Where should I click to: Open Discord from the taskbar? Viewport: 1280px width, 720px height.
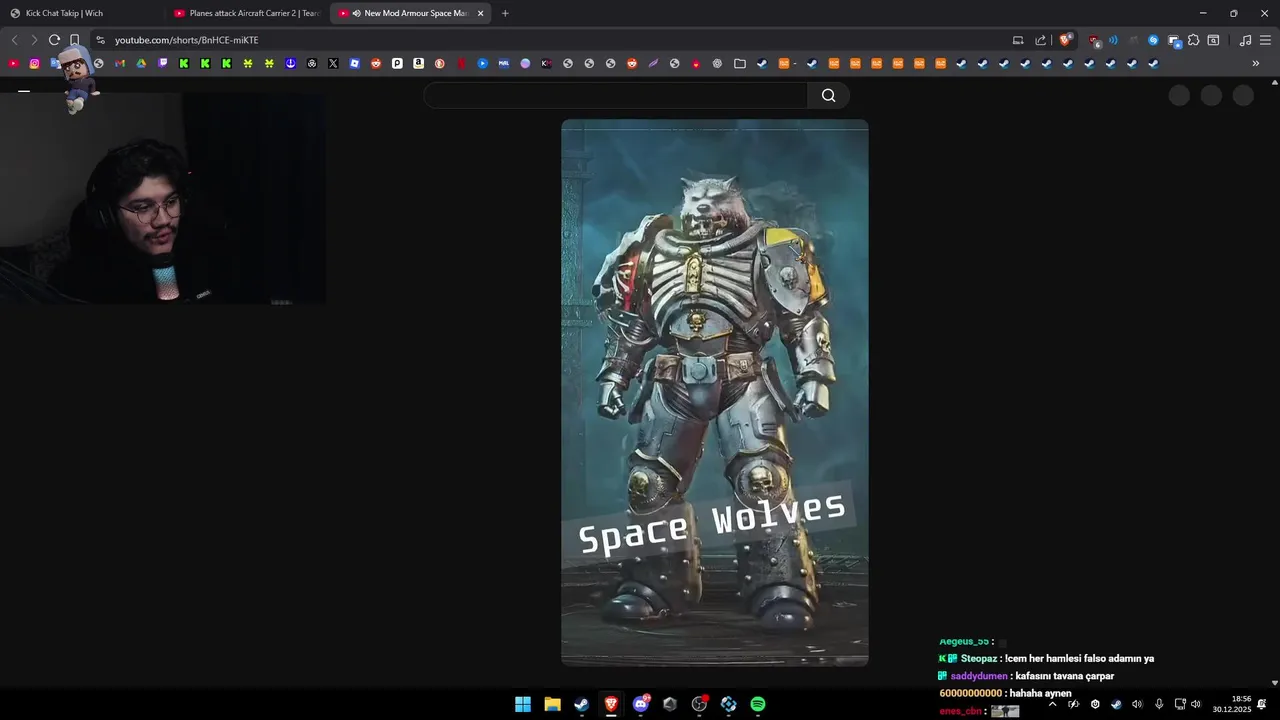click(x=641, y=704)
